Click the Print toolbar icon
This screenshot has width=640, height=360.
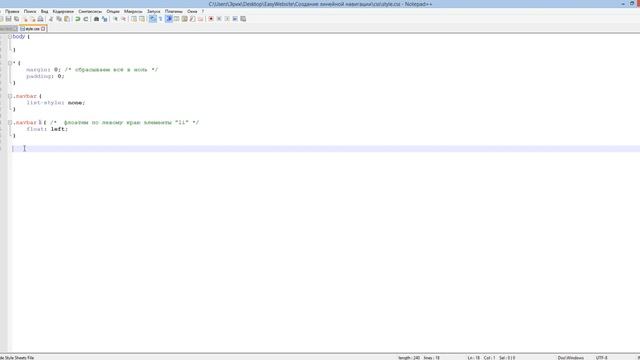tap(40, 19)
